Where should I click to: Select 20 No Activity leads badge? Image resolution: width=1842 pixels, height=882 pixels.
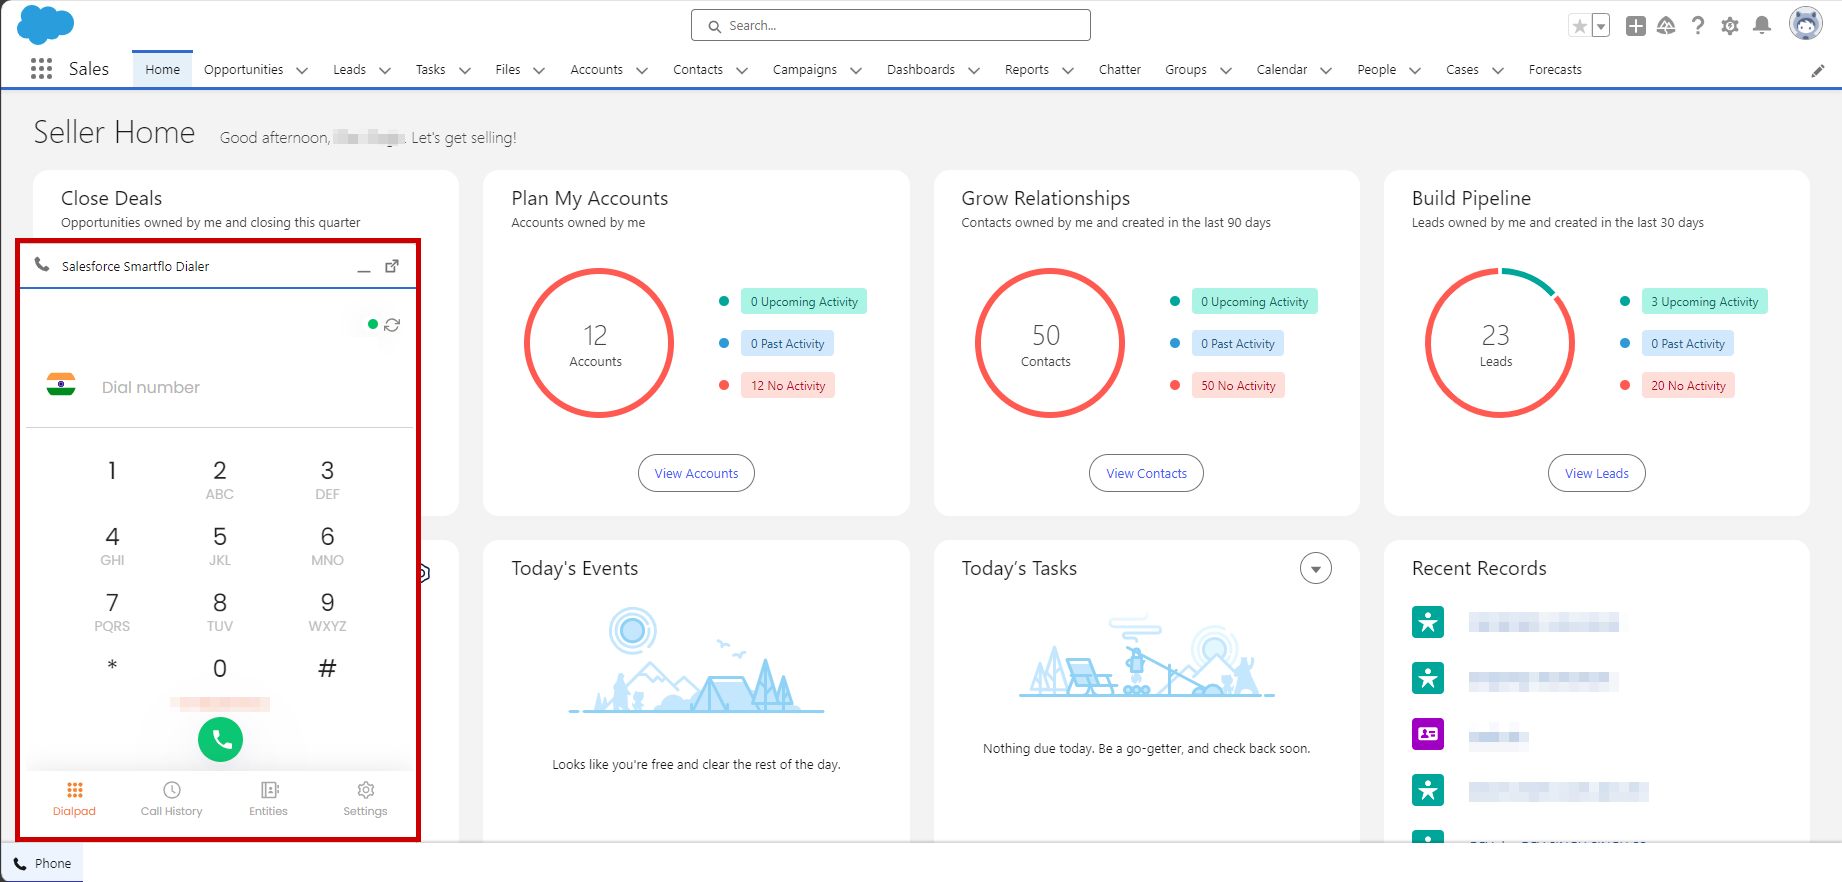(x=1688, y=385)
